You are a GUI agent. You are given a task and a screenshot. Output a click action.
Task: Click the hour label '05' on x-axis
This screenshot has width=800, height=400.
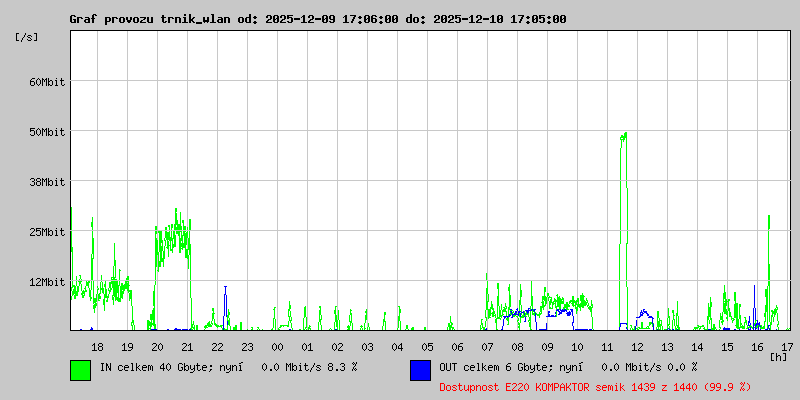[x=428, y=347]
